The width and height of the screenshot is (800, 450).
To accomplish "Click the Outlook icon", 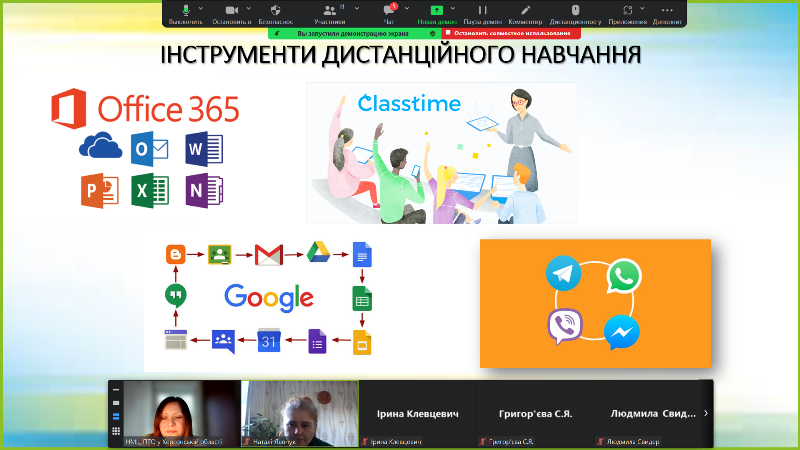I will click(149, 149).
